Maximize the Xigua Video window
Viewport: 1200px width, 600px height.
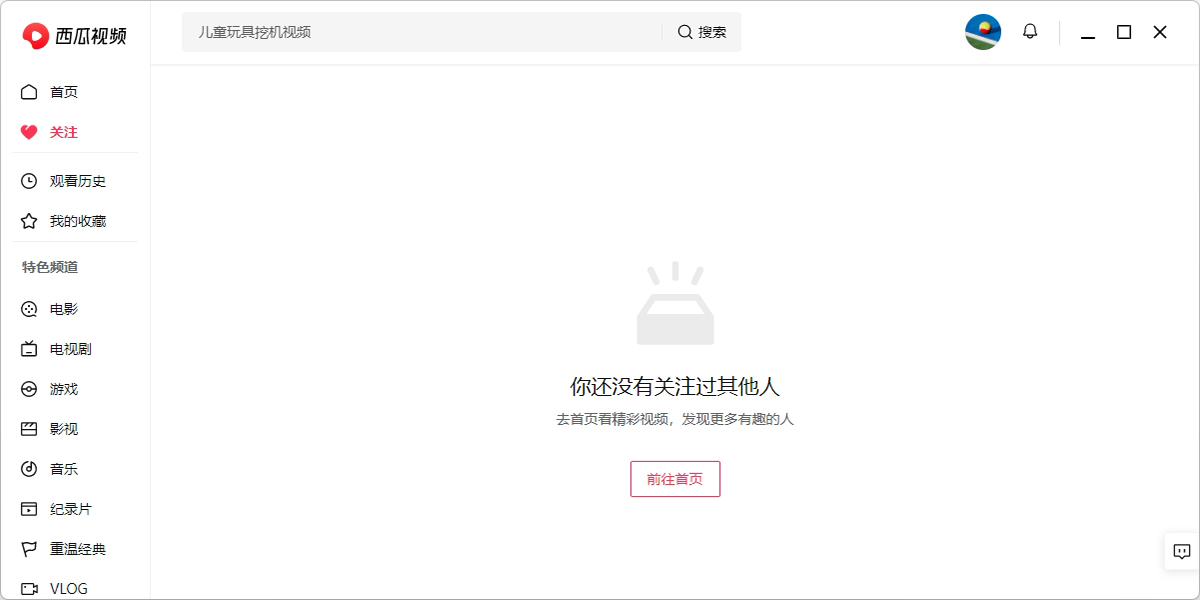[x=1124, y=32]
